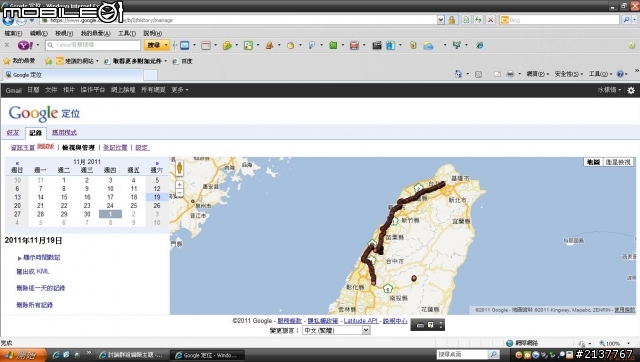This screenshot has height=362, width=640.
Task: Click the Street View pegman on map
Action: pyautogui.click(x=180, y=168)
